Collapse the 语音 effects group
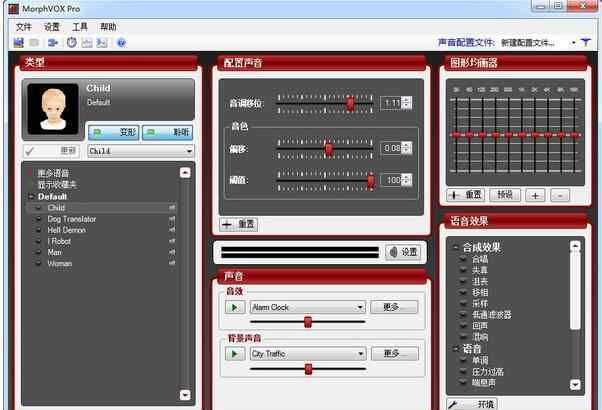 pos(456,349)
